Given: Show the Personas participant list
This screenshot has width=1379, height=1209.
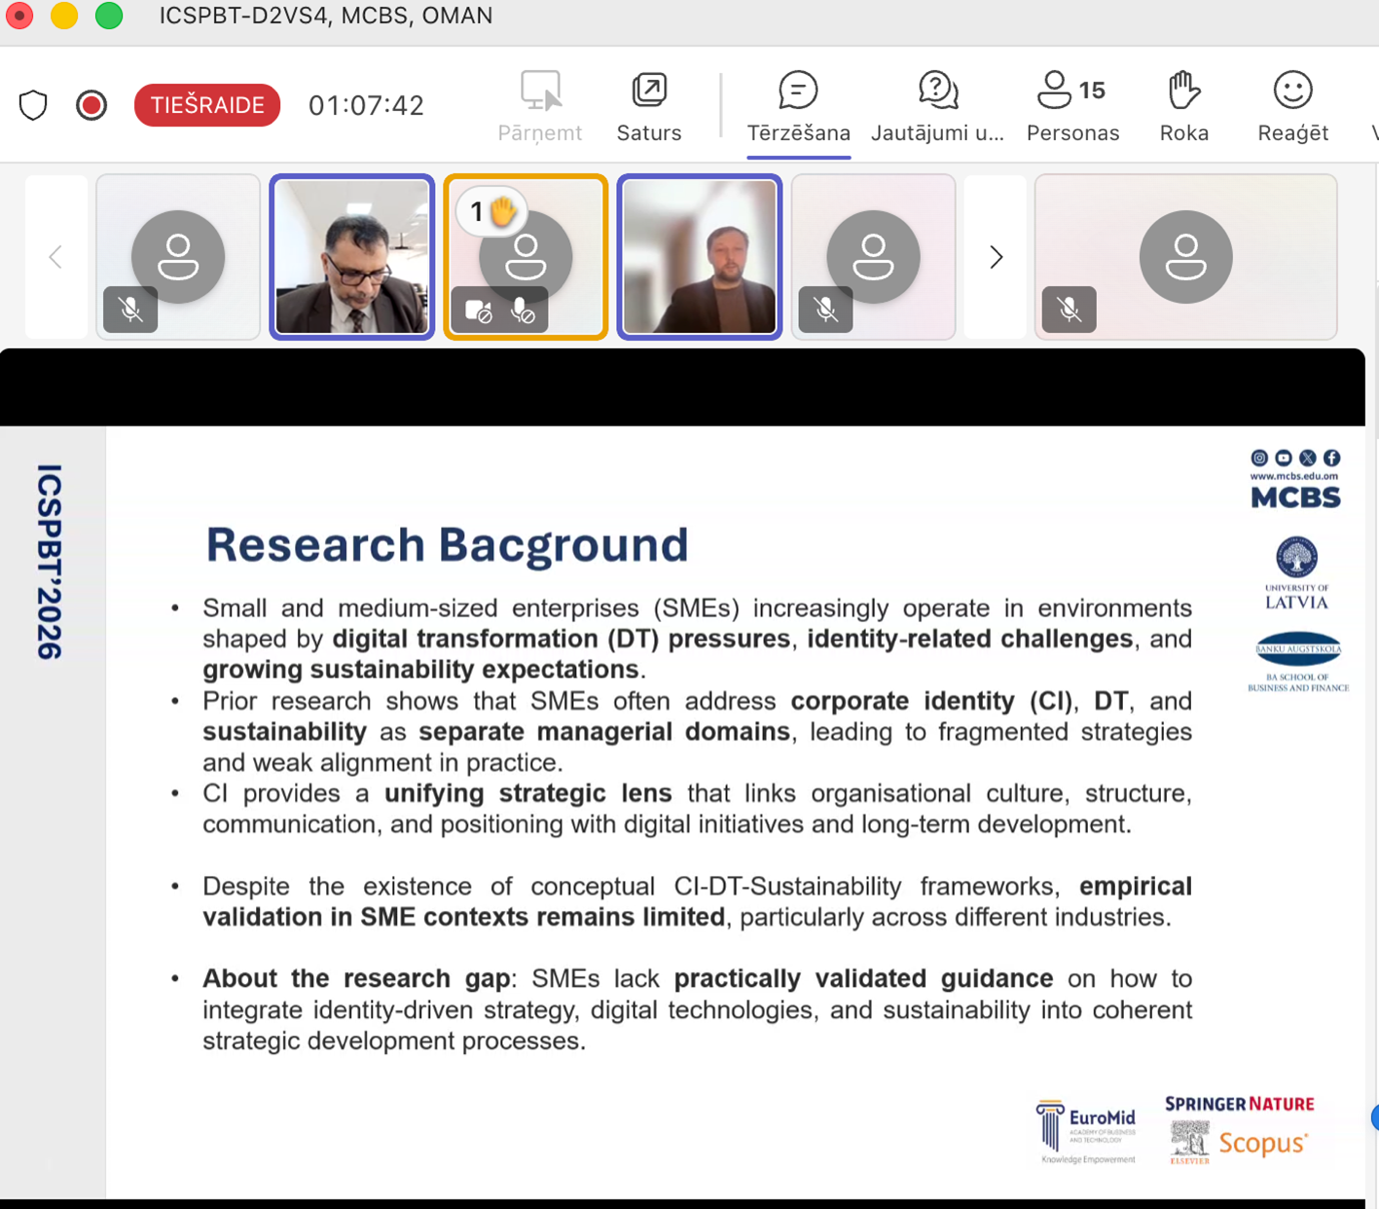Looking at the screenshot, I should point(1072,106).
